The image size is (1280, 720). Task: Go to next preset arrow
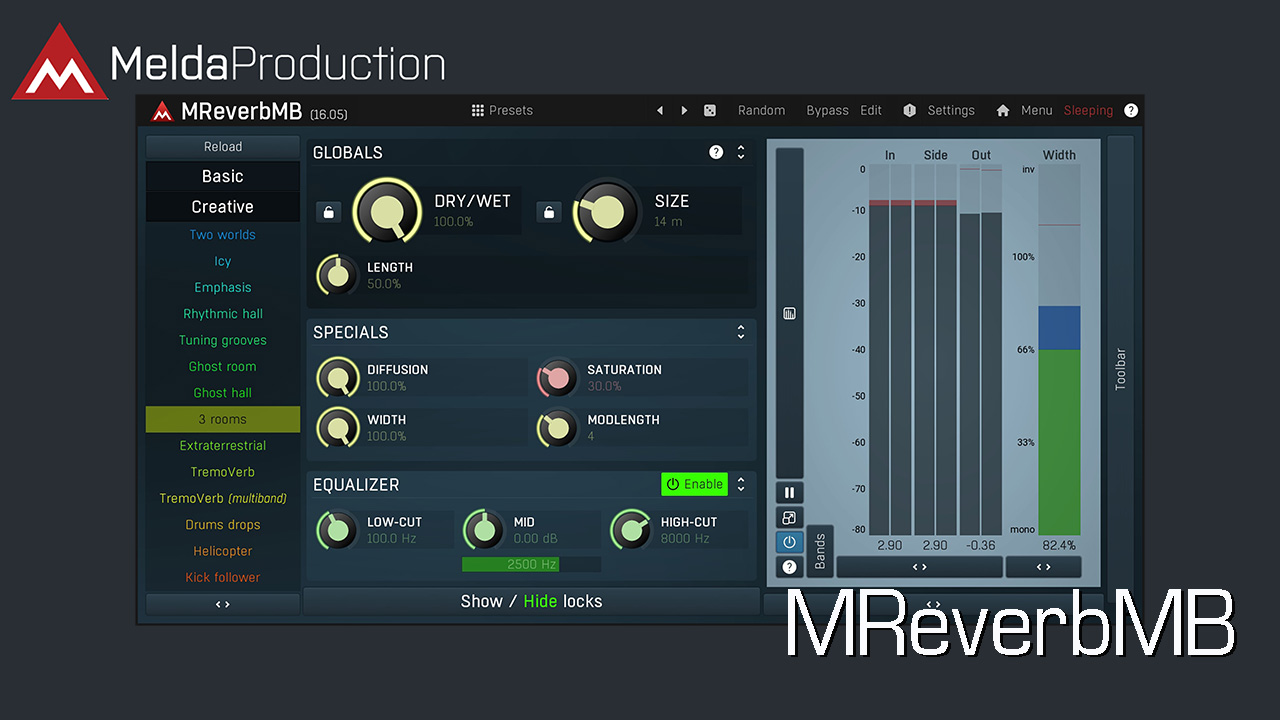point(684,111)
